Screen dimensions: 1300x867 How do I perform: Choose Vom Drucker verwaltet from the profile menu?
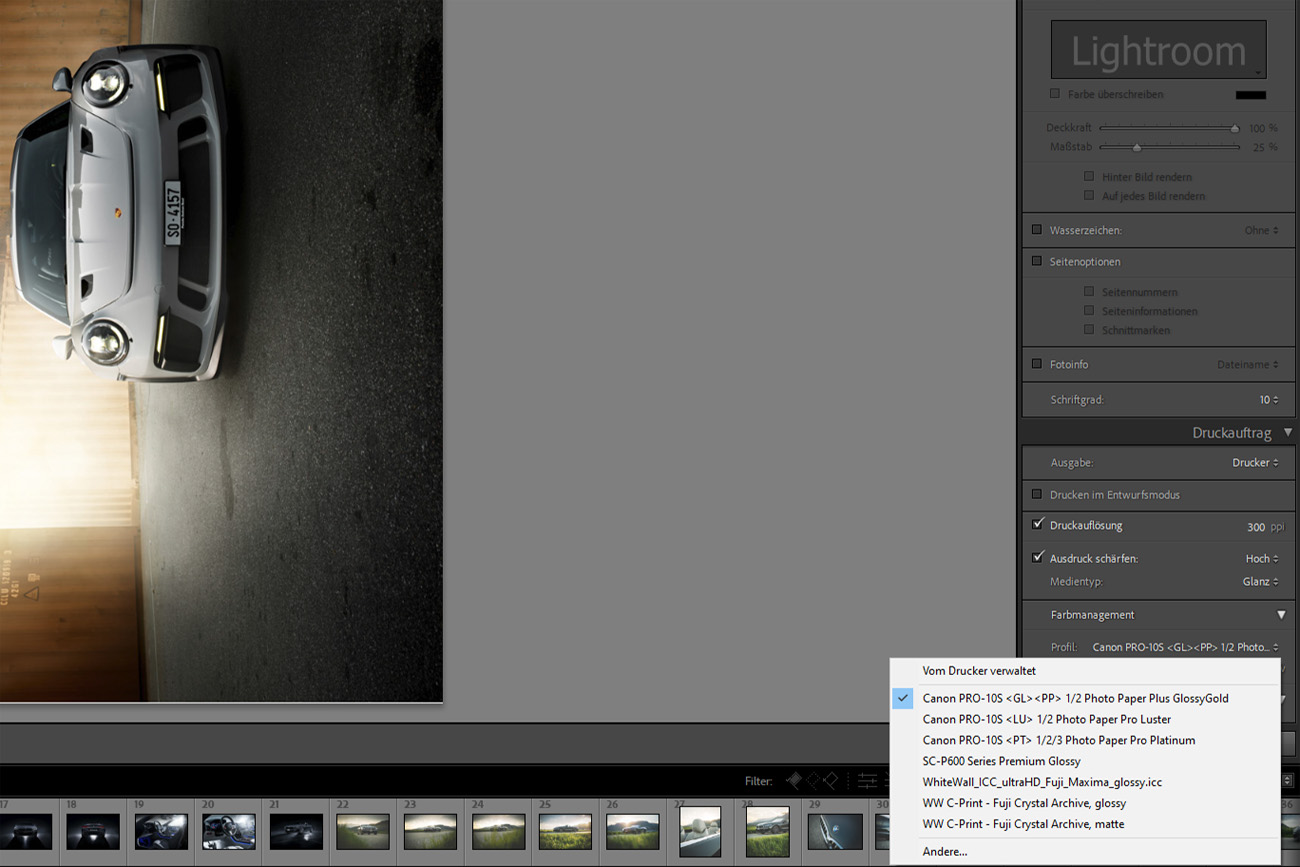[x=980, y=671]
